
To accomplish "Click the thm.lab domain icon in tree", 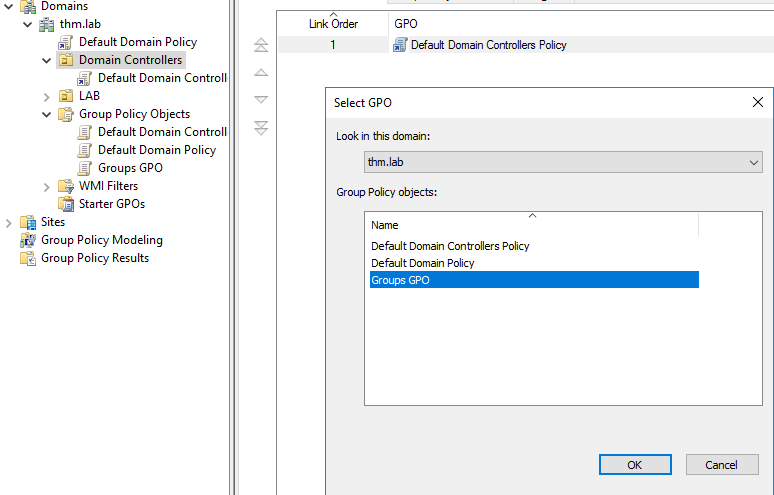I will (47, 24).
